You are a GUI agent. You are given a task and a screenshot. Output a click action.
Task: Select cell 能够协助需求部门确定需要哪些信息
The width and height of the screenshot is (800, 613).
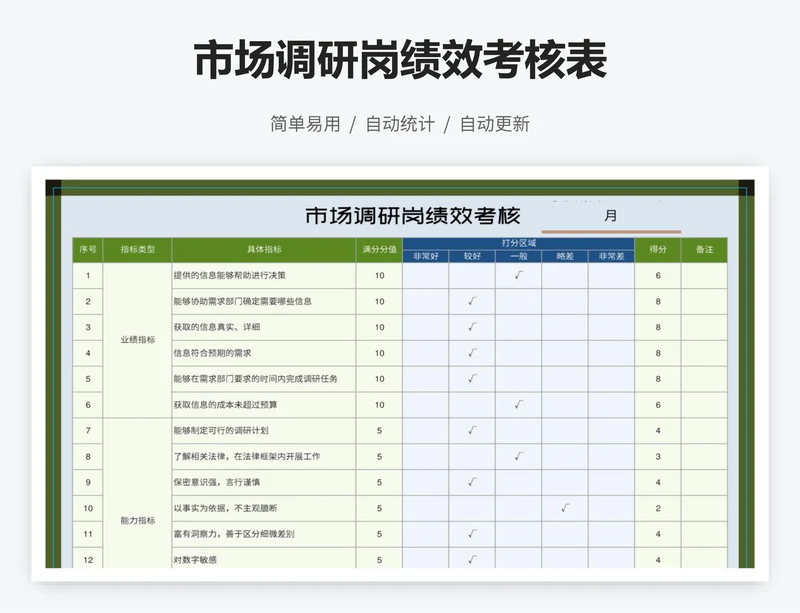pos(264,302)
